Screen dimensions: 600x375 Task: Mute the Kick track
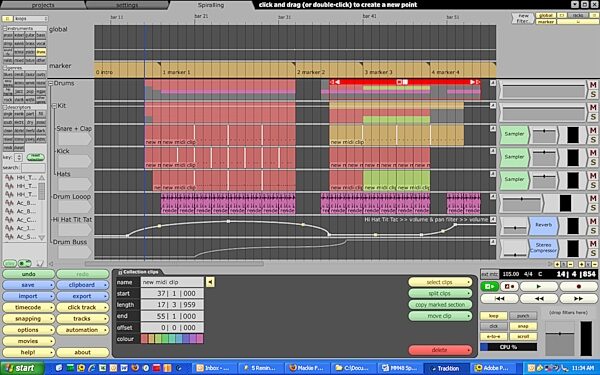coord(593,153)
